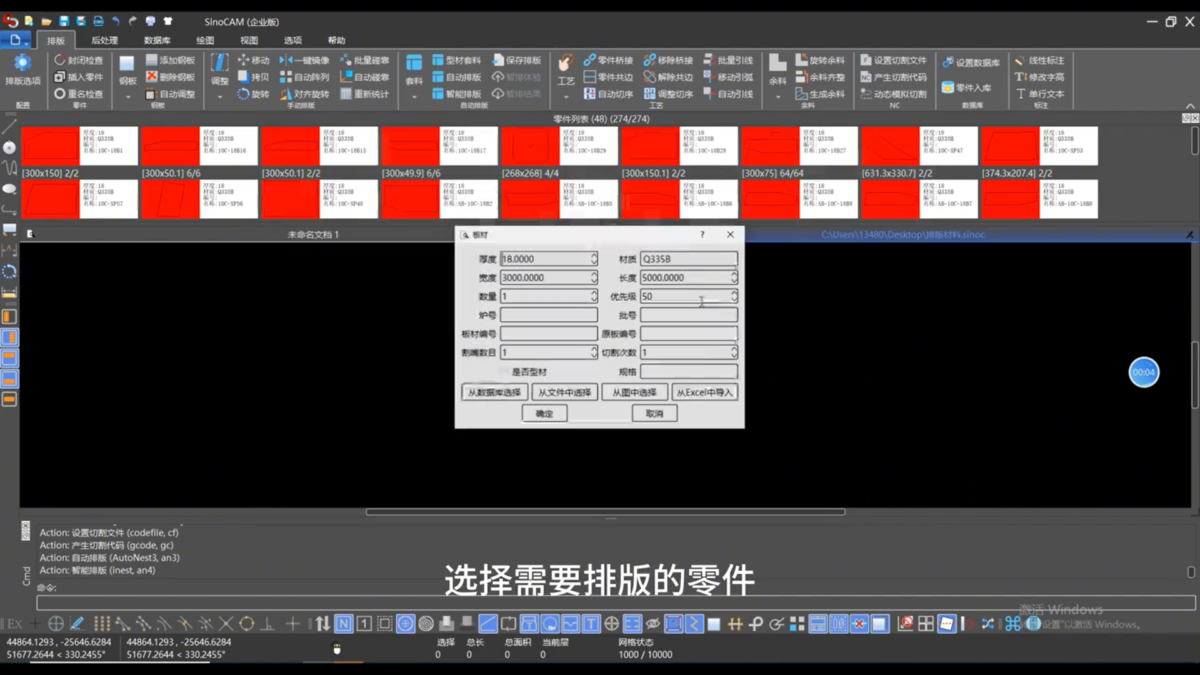Viewport: 1200px width, 675px height.
Task: Click the 切割次数 spinner arrows
Action: (733, 352)
